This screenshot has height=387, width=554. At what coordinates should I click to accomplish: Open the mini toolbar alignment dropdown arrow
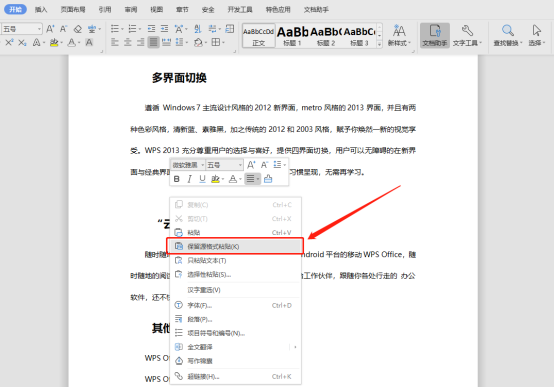[258, 179]
